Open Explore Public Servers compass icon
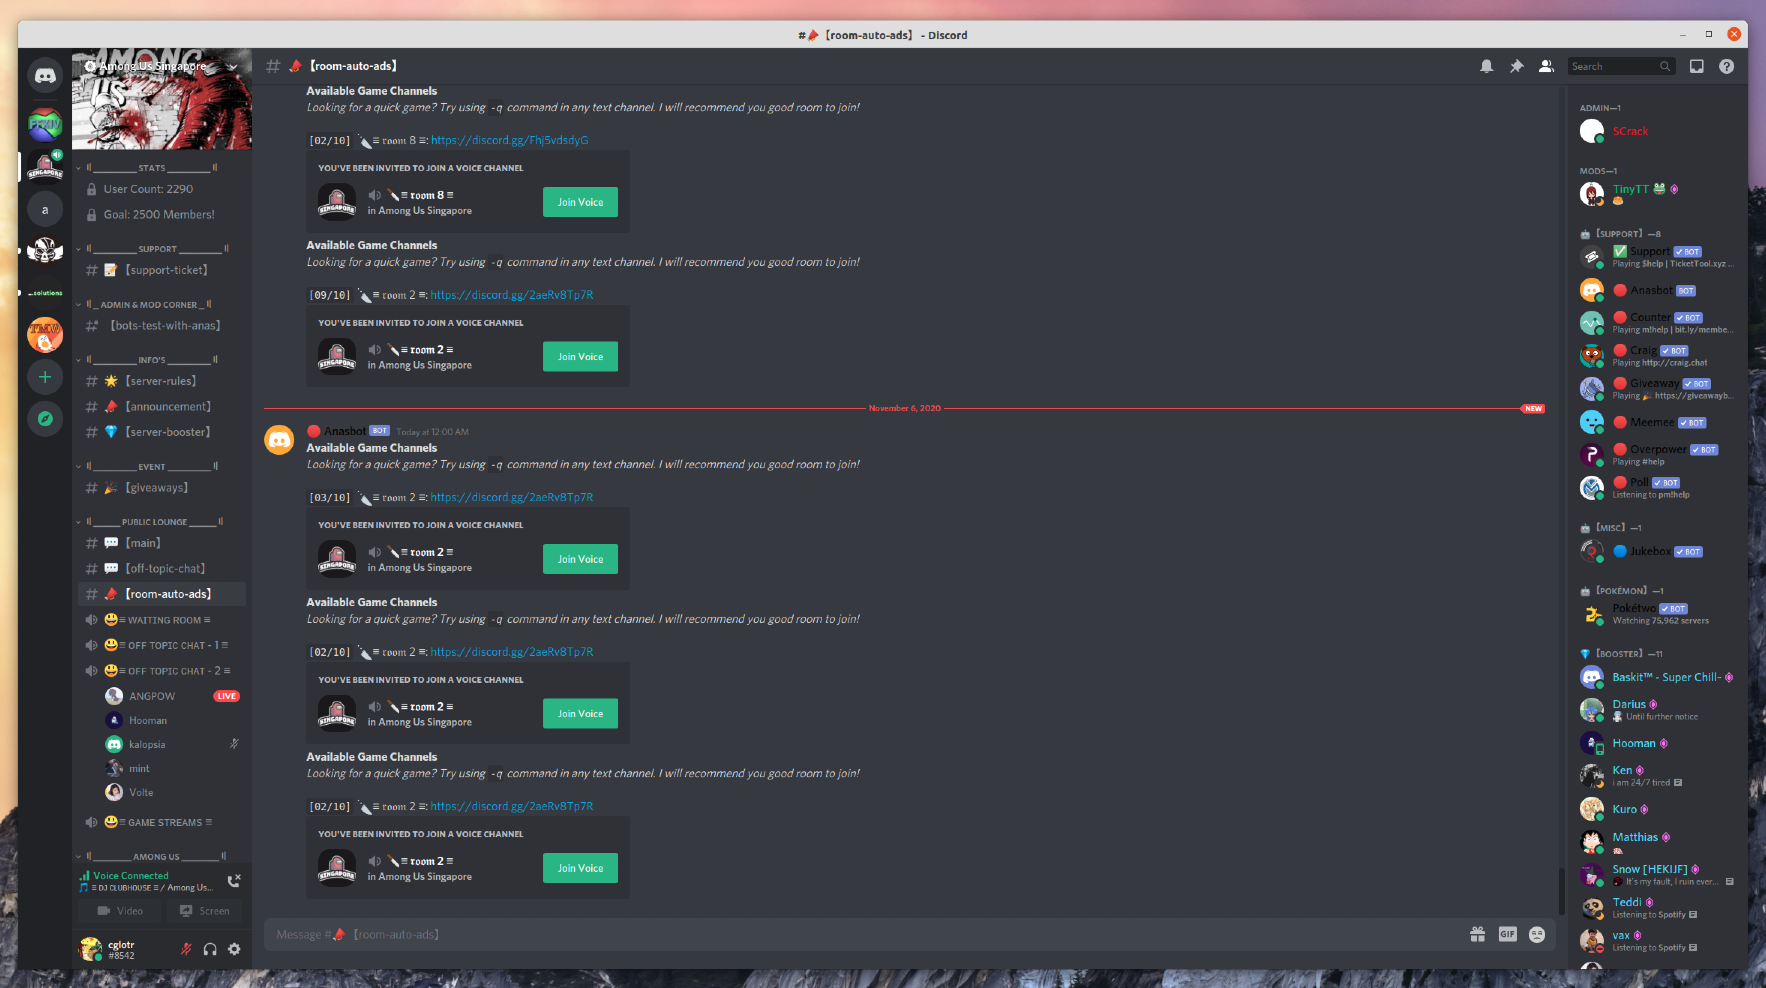Image resolution: width=1766 pixels, height=988 pixels. pos(45,419)
